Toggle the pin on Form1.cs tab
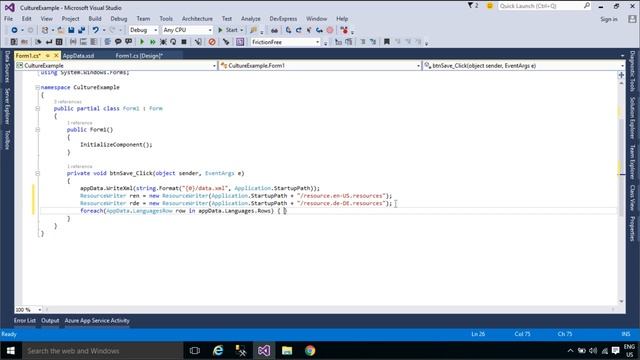This screenshot has height=360, width=640. click(x=48, y=56)
